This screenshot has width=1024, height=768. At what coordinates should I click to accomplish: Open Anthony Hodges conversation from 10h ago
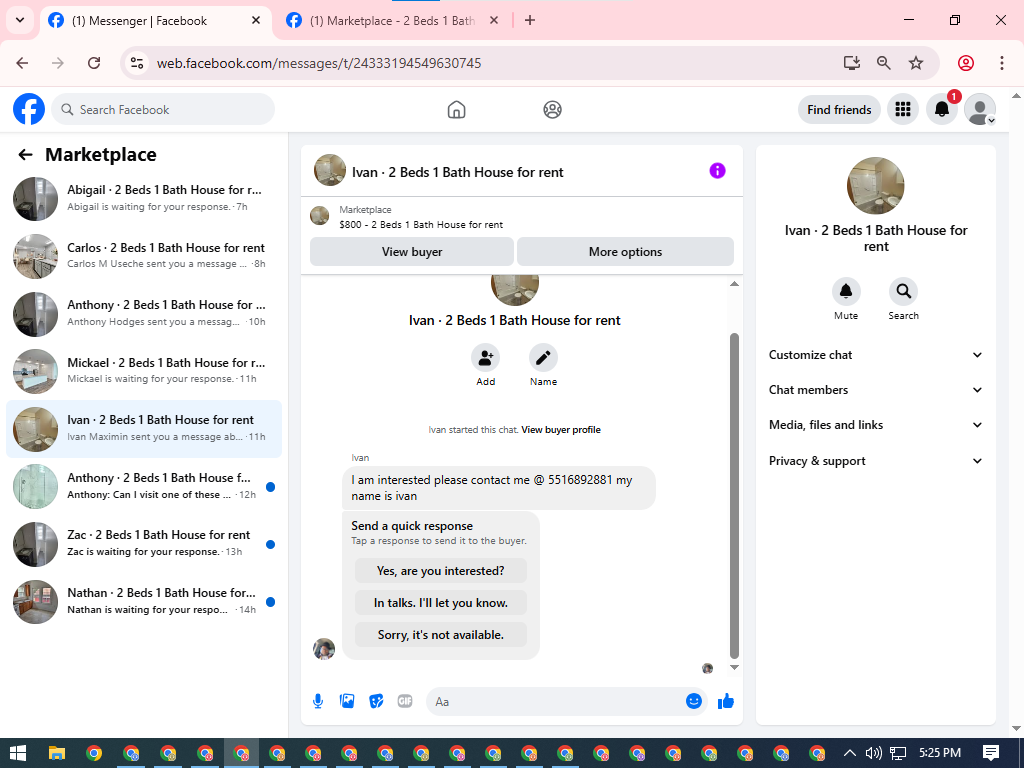pos(144,313)
